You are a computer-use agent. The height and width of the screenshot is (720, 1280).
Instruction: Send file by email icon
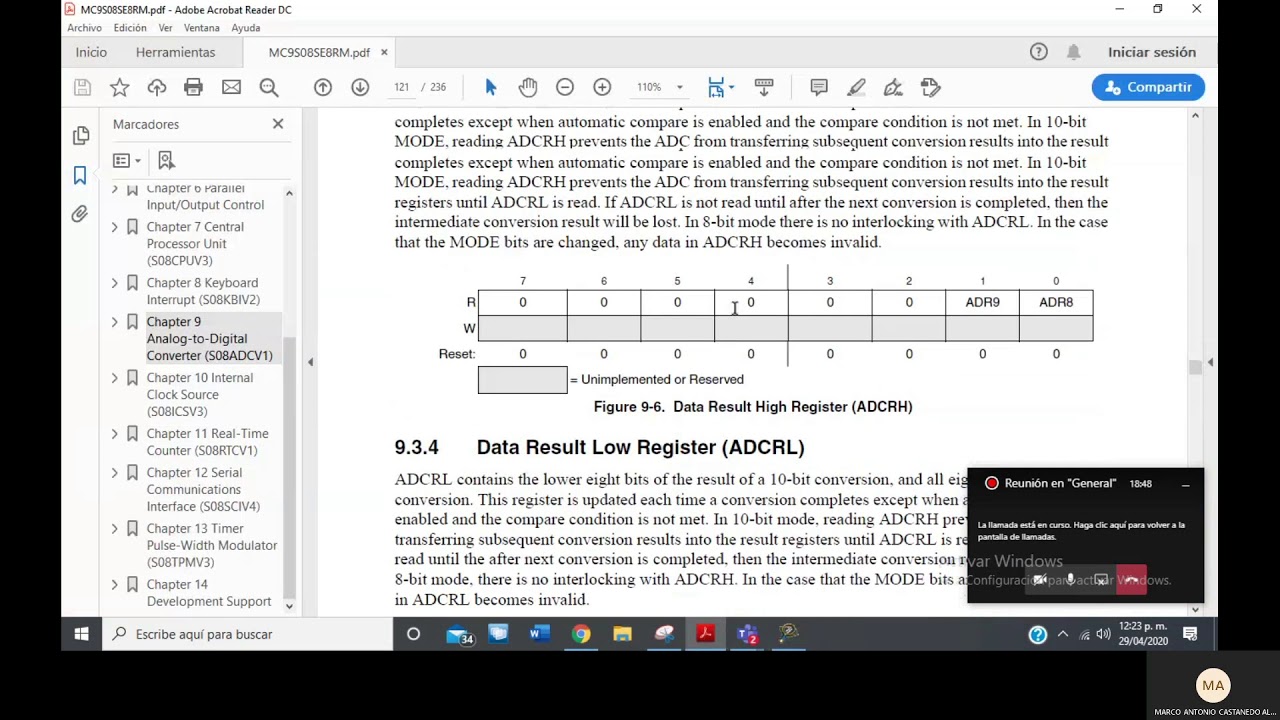pyautogui.click(x=231, y=87)
